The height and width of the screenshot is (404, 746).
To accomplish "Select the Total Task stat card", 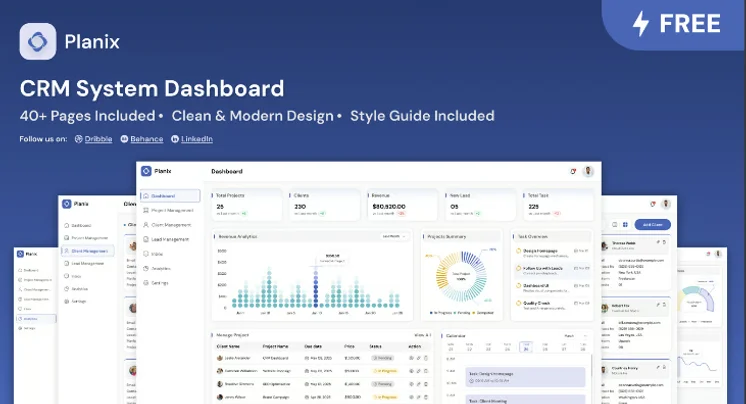I will tap(558, 205).
